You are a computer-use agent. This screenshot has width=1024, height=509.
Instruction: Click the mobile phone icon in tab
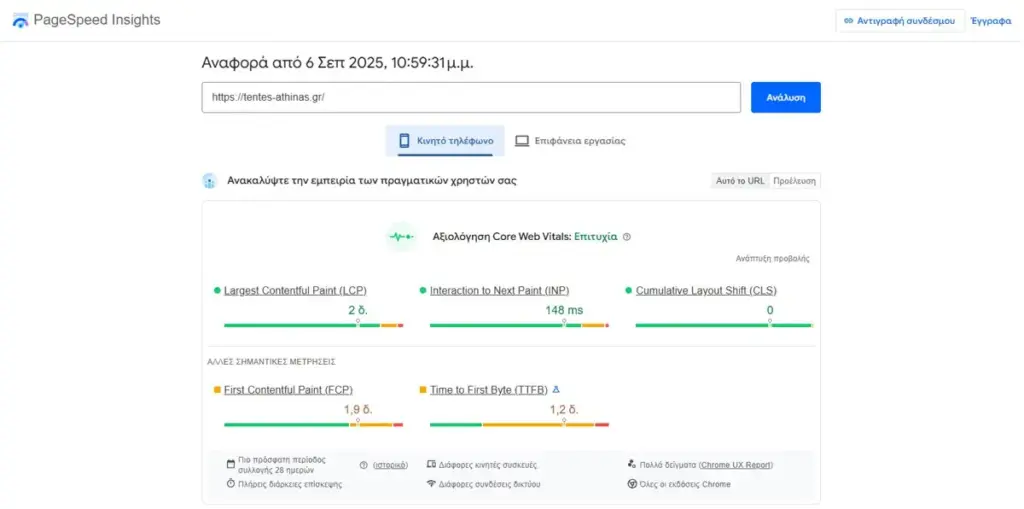click(404, 140)
